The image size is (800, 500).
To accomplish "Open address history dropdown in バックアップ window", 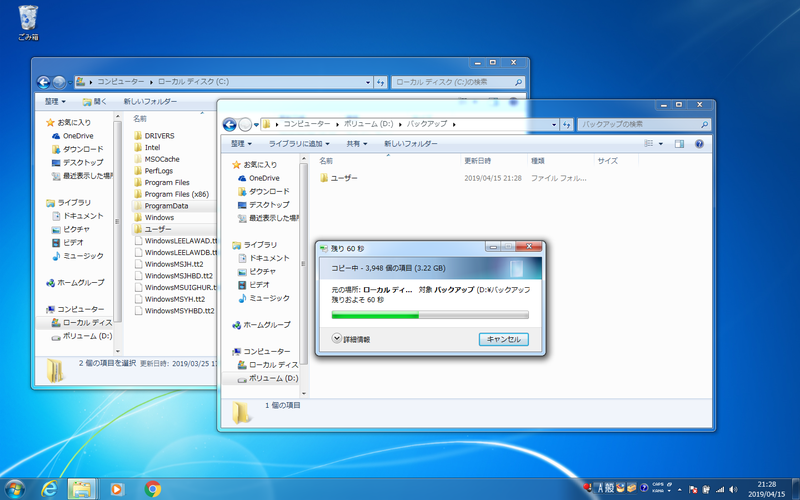I will click(554, 124).
